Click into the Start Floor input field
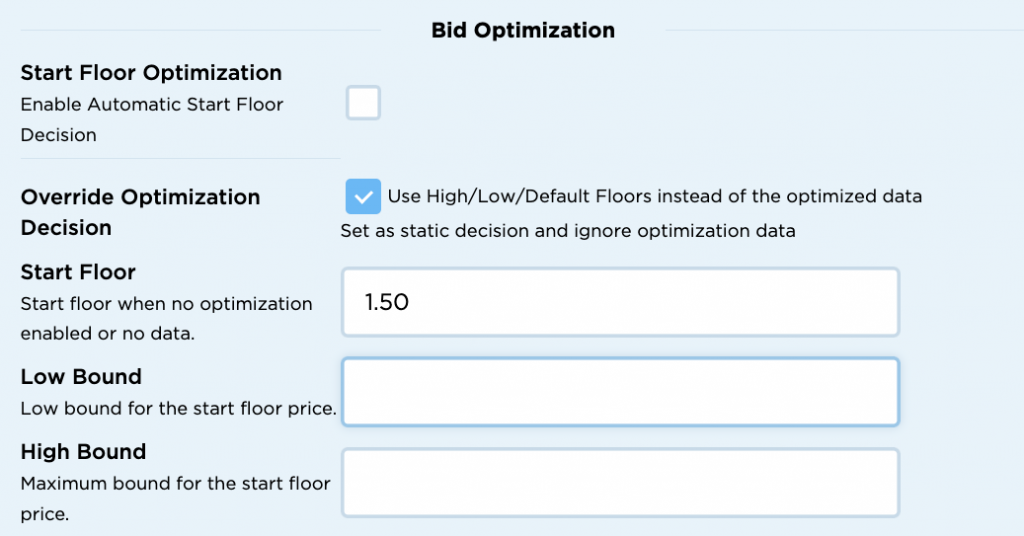1024x536 pixels. click(x=620, y=302)
